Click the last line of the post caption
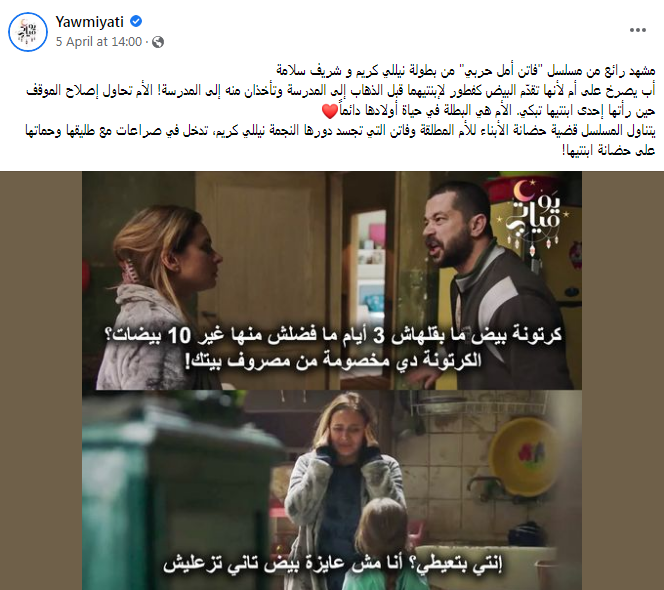The image size is (664, 590). [609, 150]
